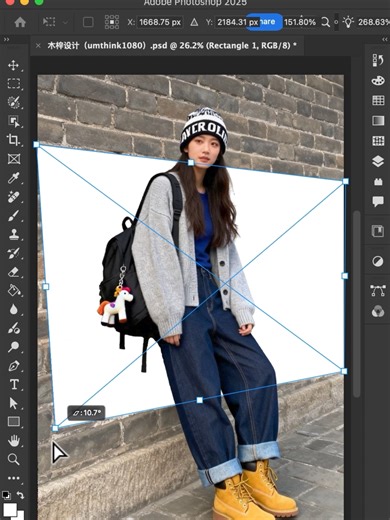
Task: Open the Adjustments panel
Action: point(378,261)
